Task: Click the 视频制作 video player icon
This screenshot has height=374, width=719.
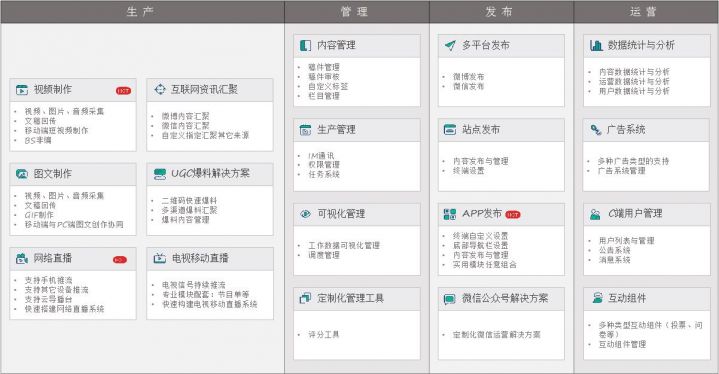Action: (x=22, y=90)
